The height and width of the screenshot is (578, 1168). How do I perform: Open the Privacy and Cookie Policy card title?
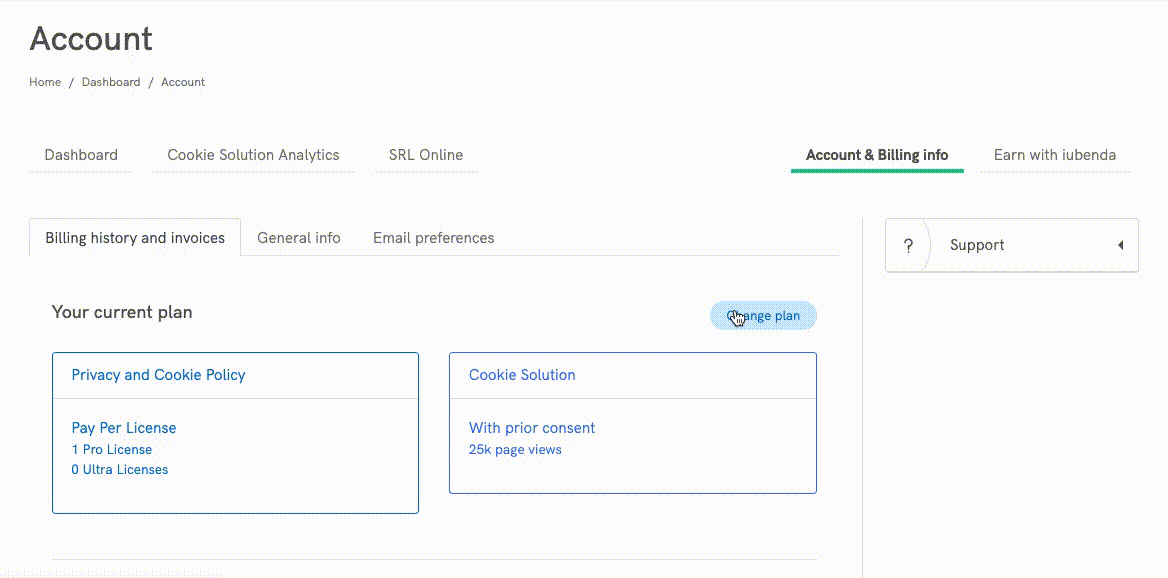coord(158,375)
